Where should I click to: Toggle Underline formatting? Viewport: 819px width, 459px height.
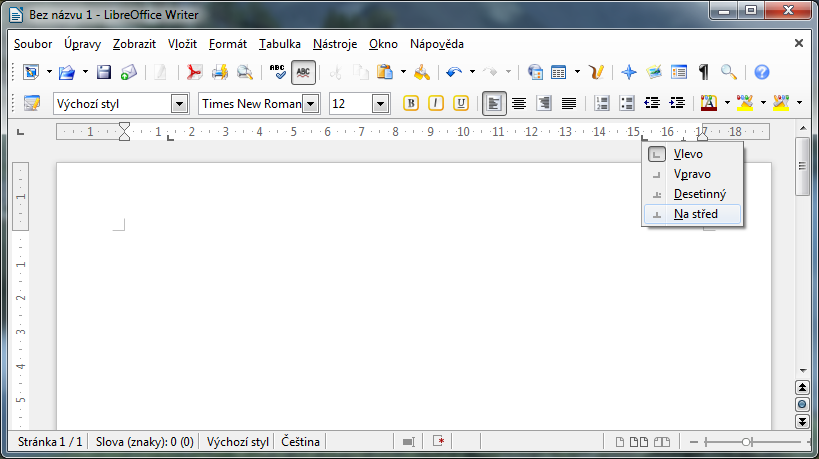tap(461, 103)
